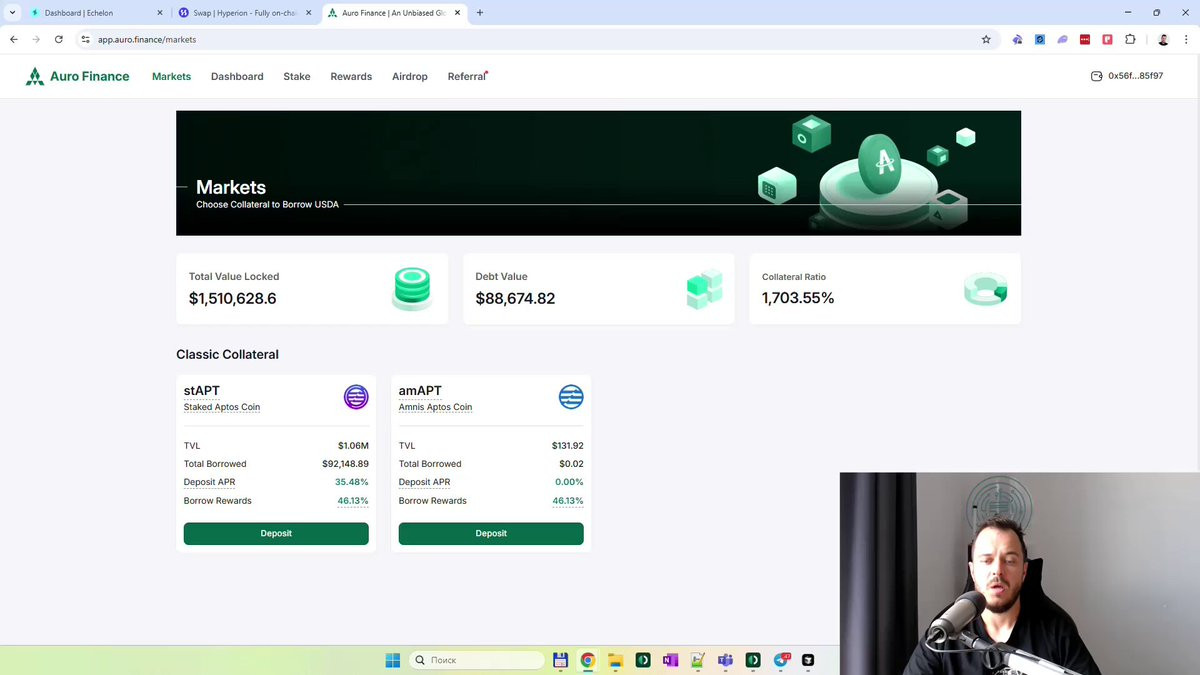Open the Chrome profile avatar
Viewport: 1200px width, 675px height.
(x=1163, y=39)
